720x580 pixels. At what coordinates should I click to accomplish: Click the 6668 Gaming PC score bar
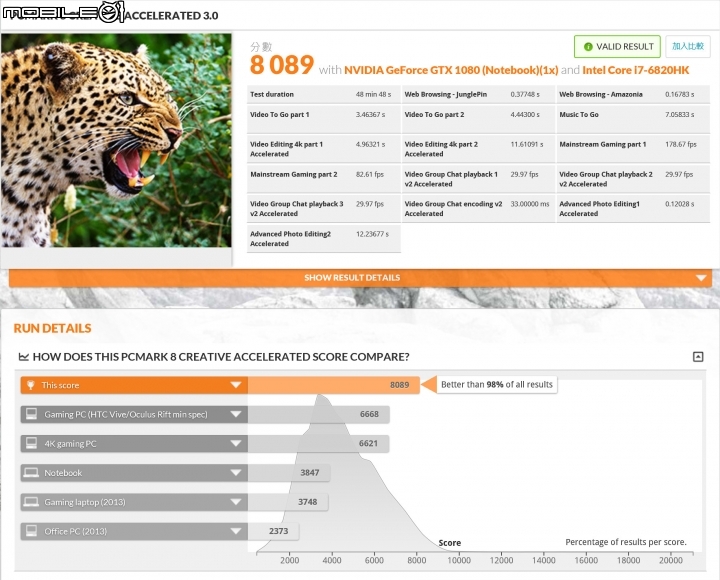(x=319, y=414)
